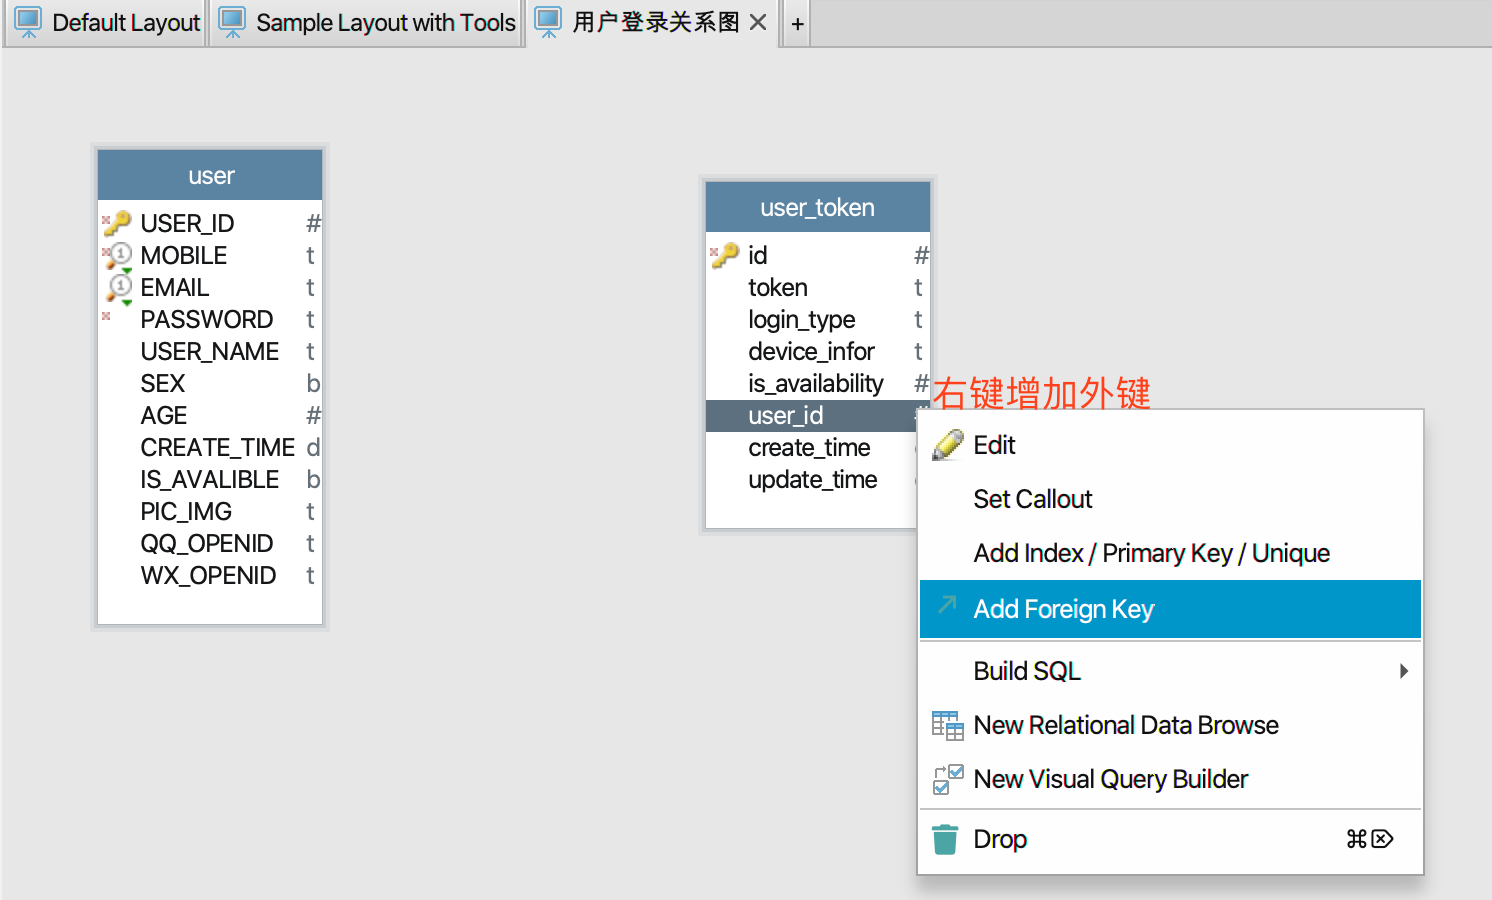This screenshot has width=1492, height=900.
Task: Choose New Visual Query Builder
Action: click(x=1170, y=779)
